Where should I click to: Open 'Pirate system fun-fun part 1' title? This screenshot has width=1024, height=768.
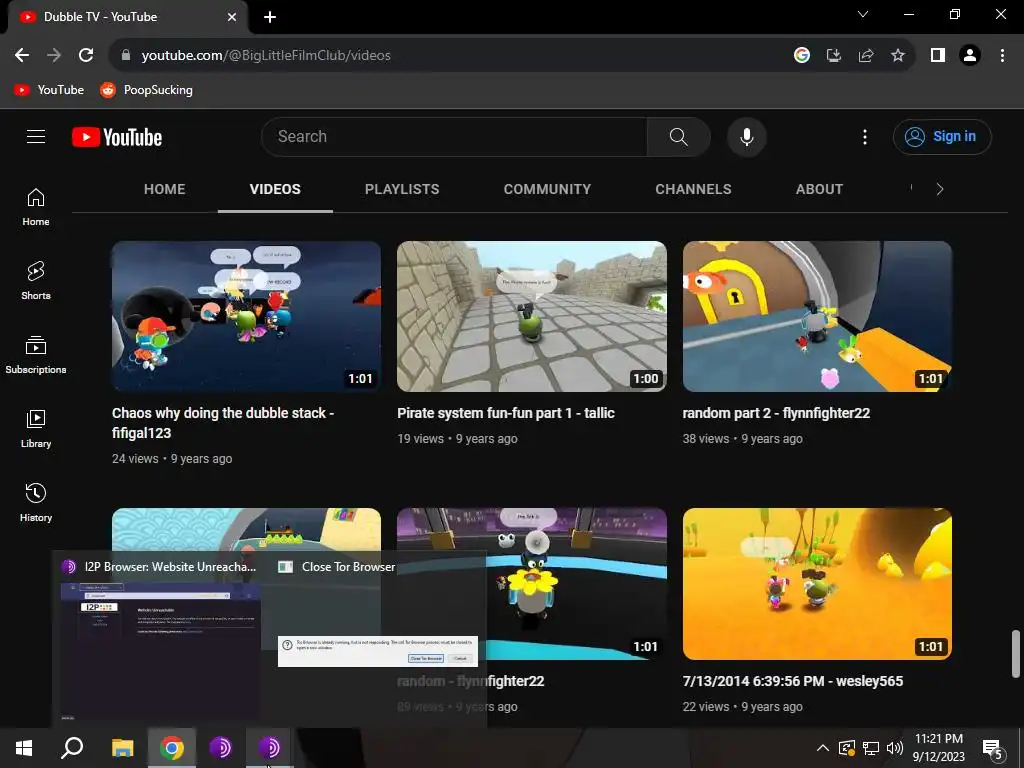[x=505, y=413]
